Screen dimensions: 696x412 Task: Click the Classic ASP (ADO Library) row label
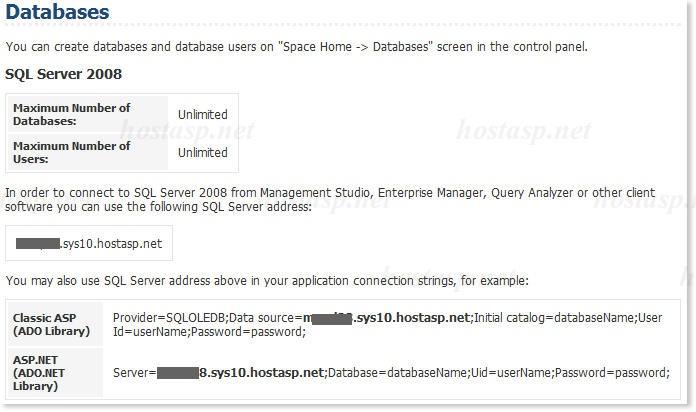click(x=51, y=324)
